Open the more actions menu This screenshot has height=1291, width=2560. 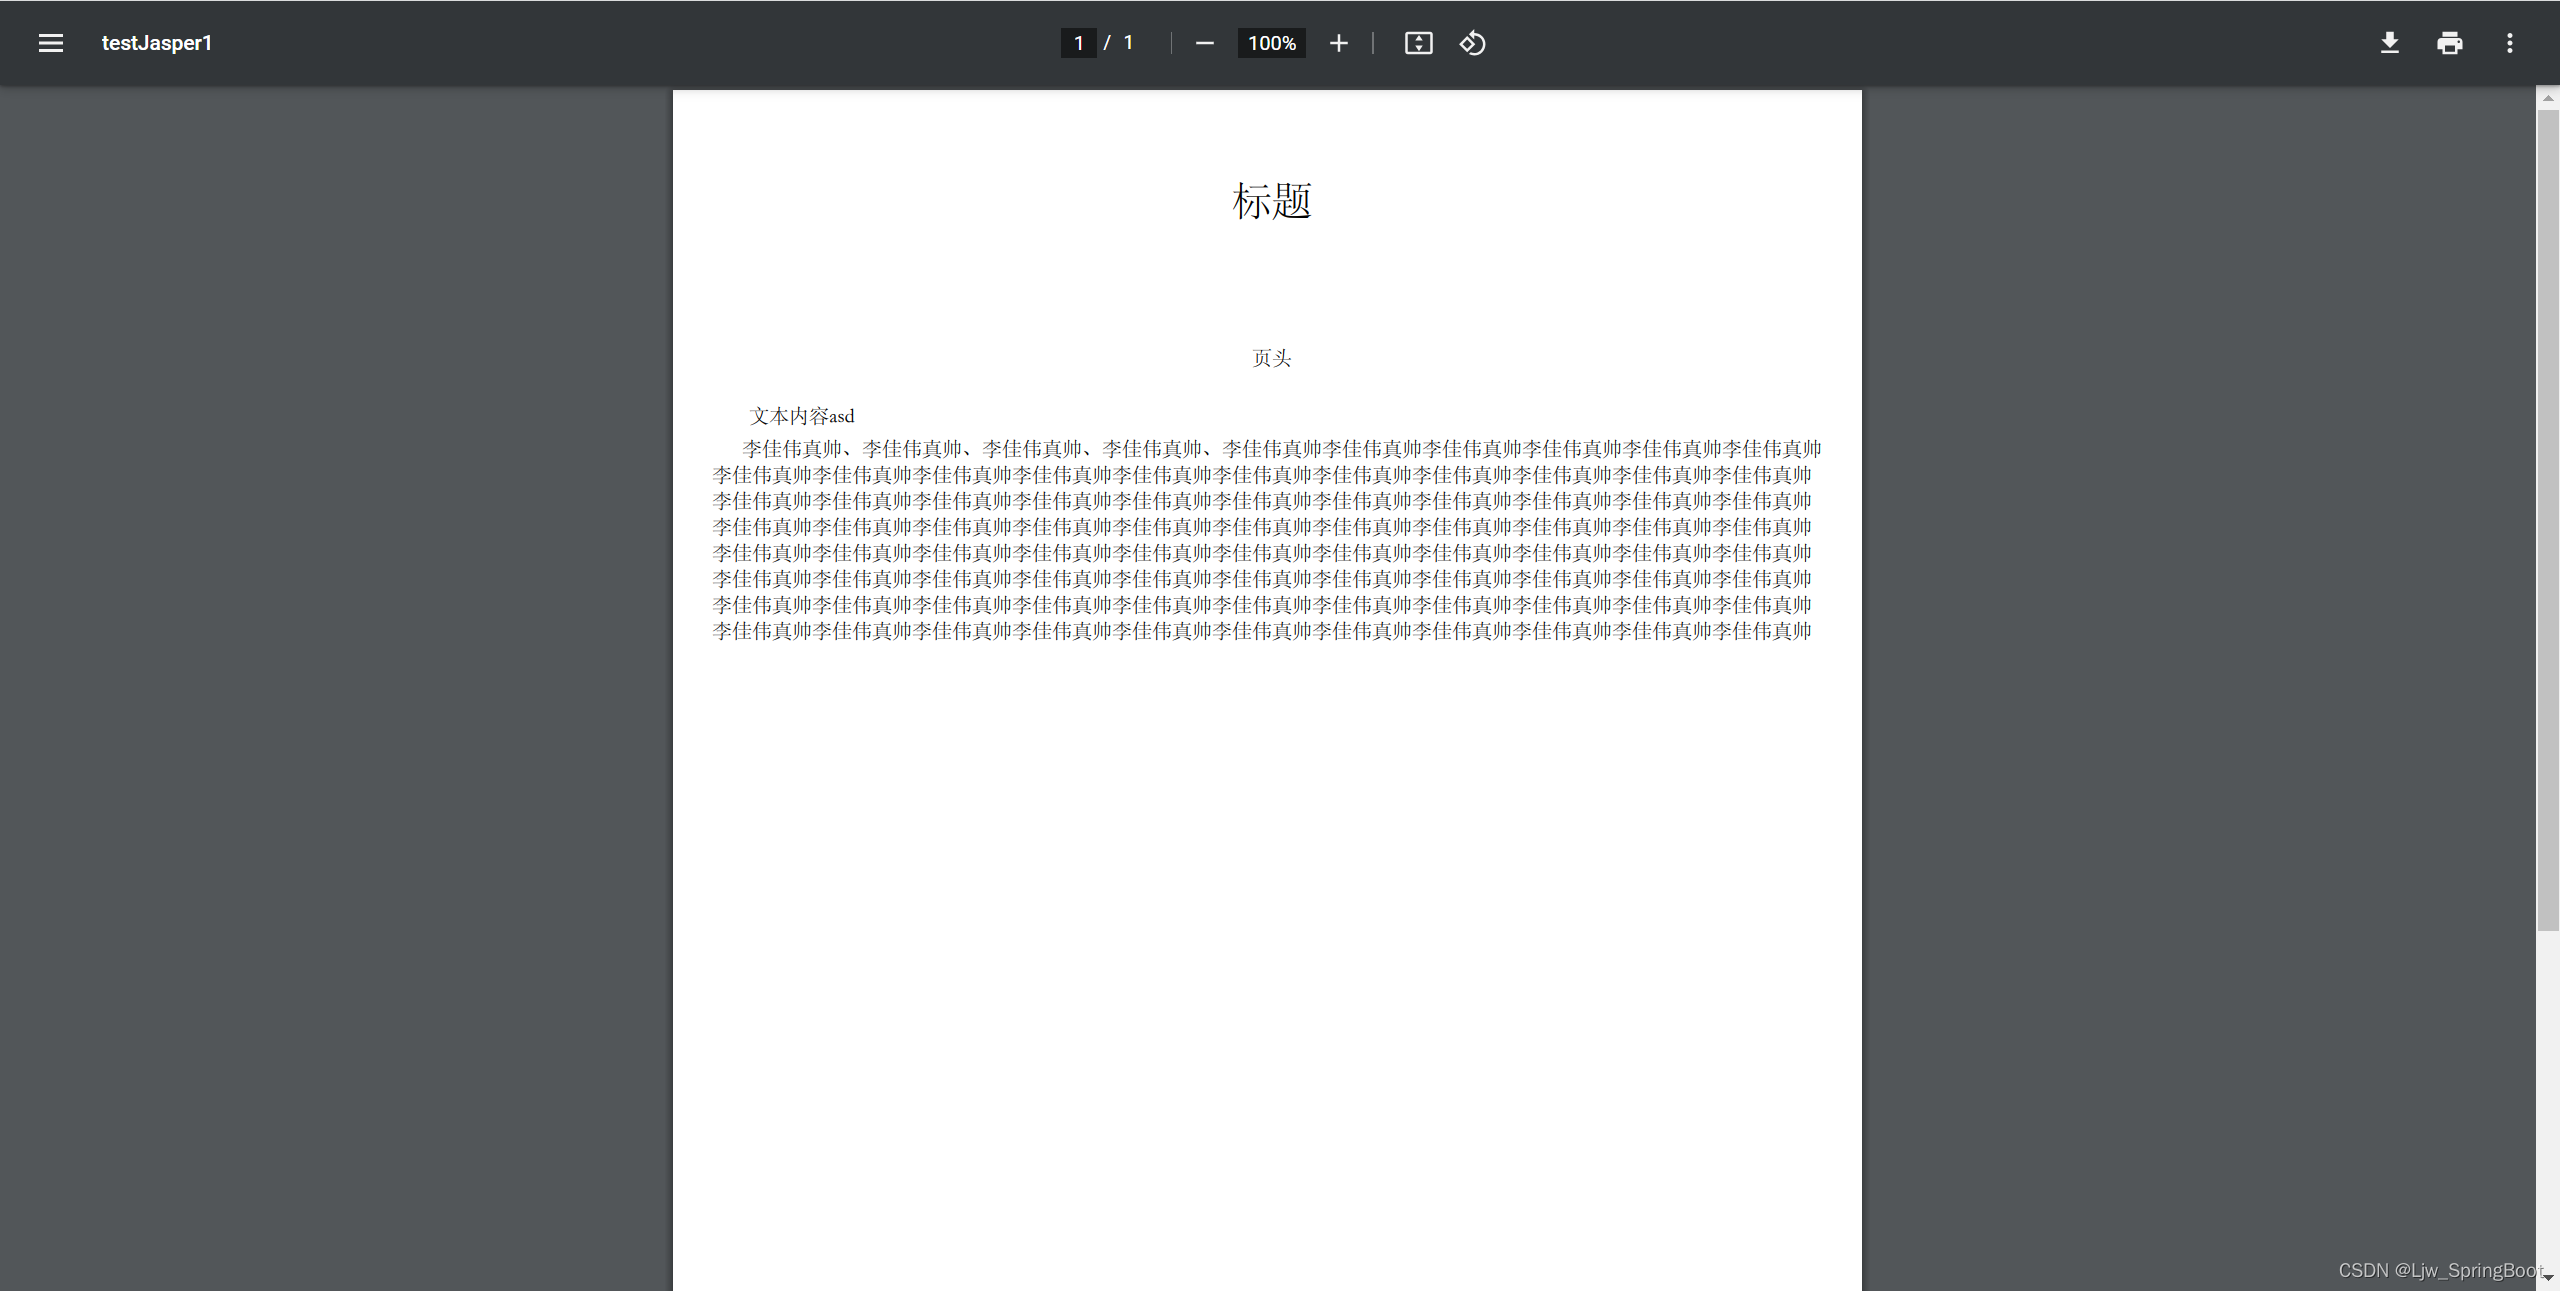(x=2509, y=43)
